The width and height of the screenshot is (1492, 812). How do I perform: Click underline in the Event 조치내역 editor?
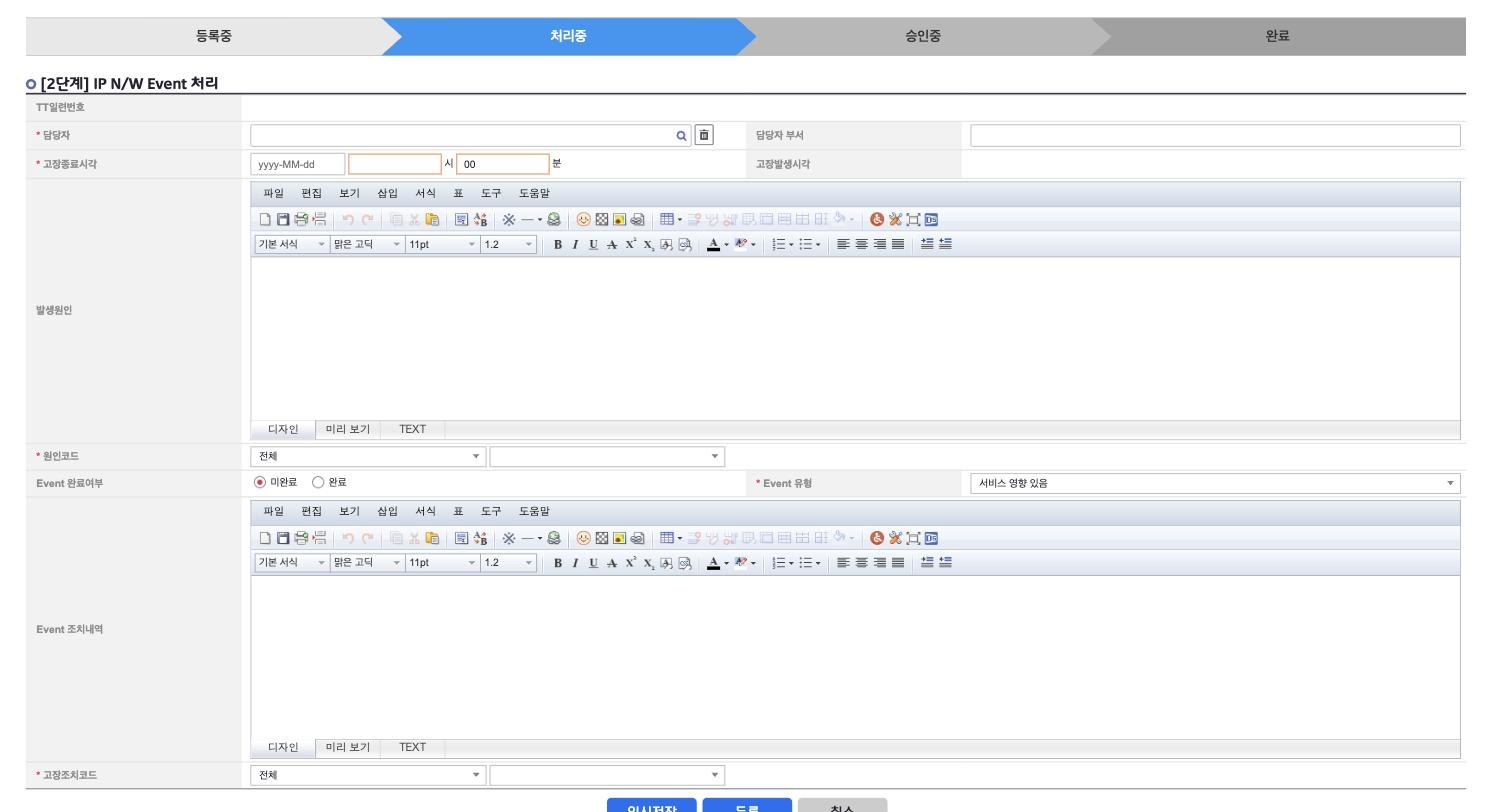click(x=593, y=563)
